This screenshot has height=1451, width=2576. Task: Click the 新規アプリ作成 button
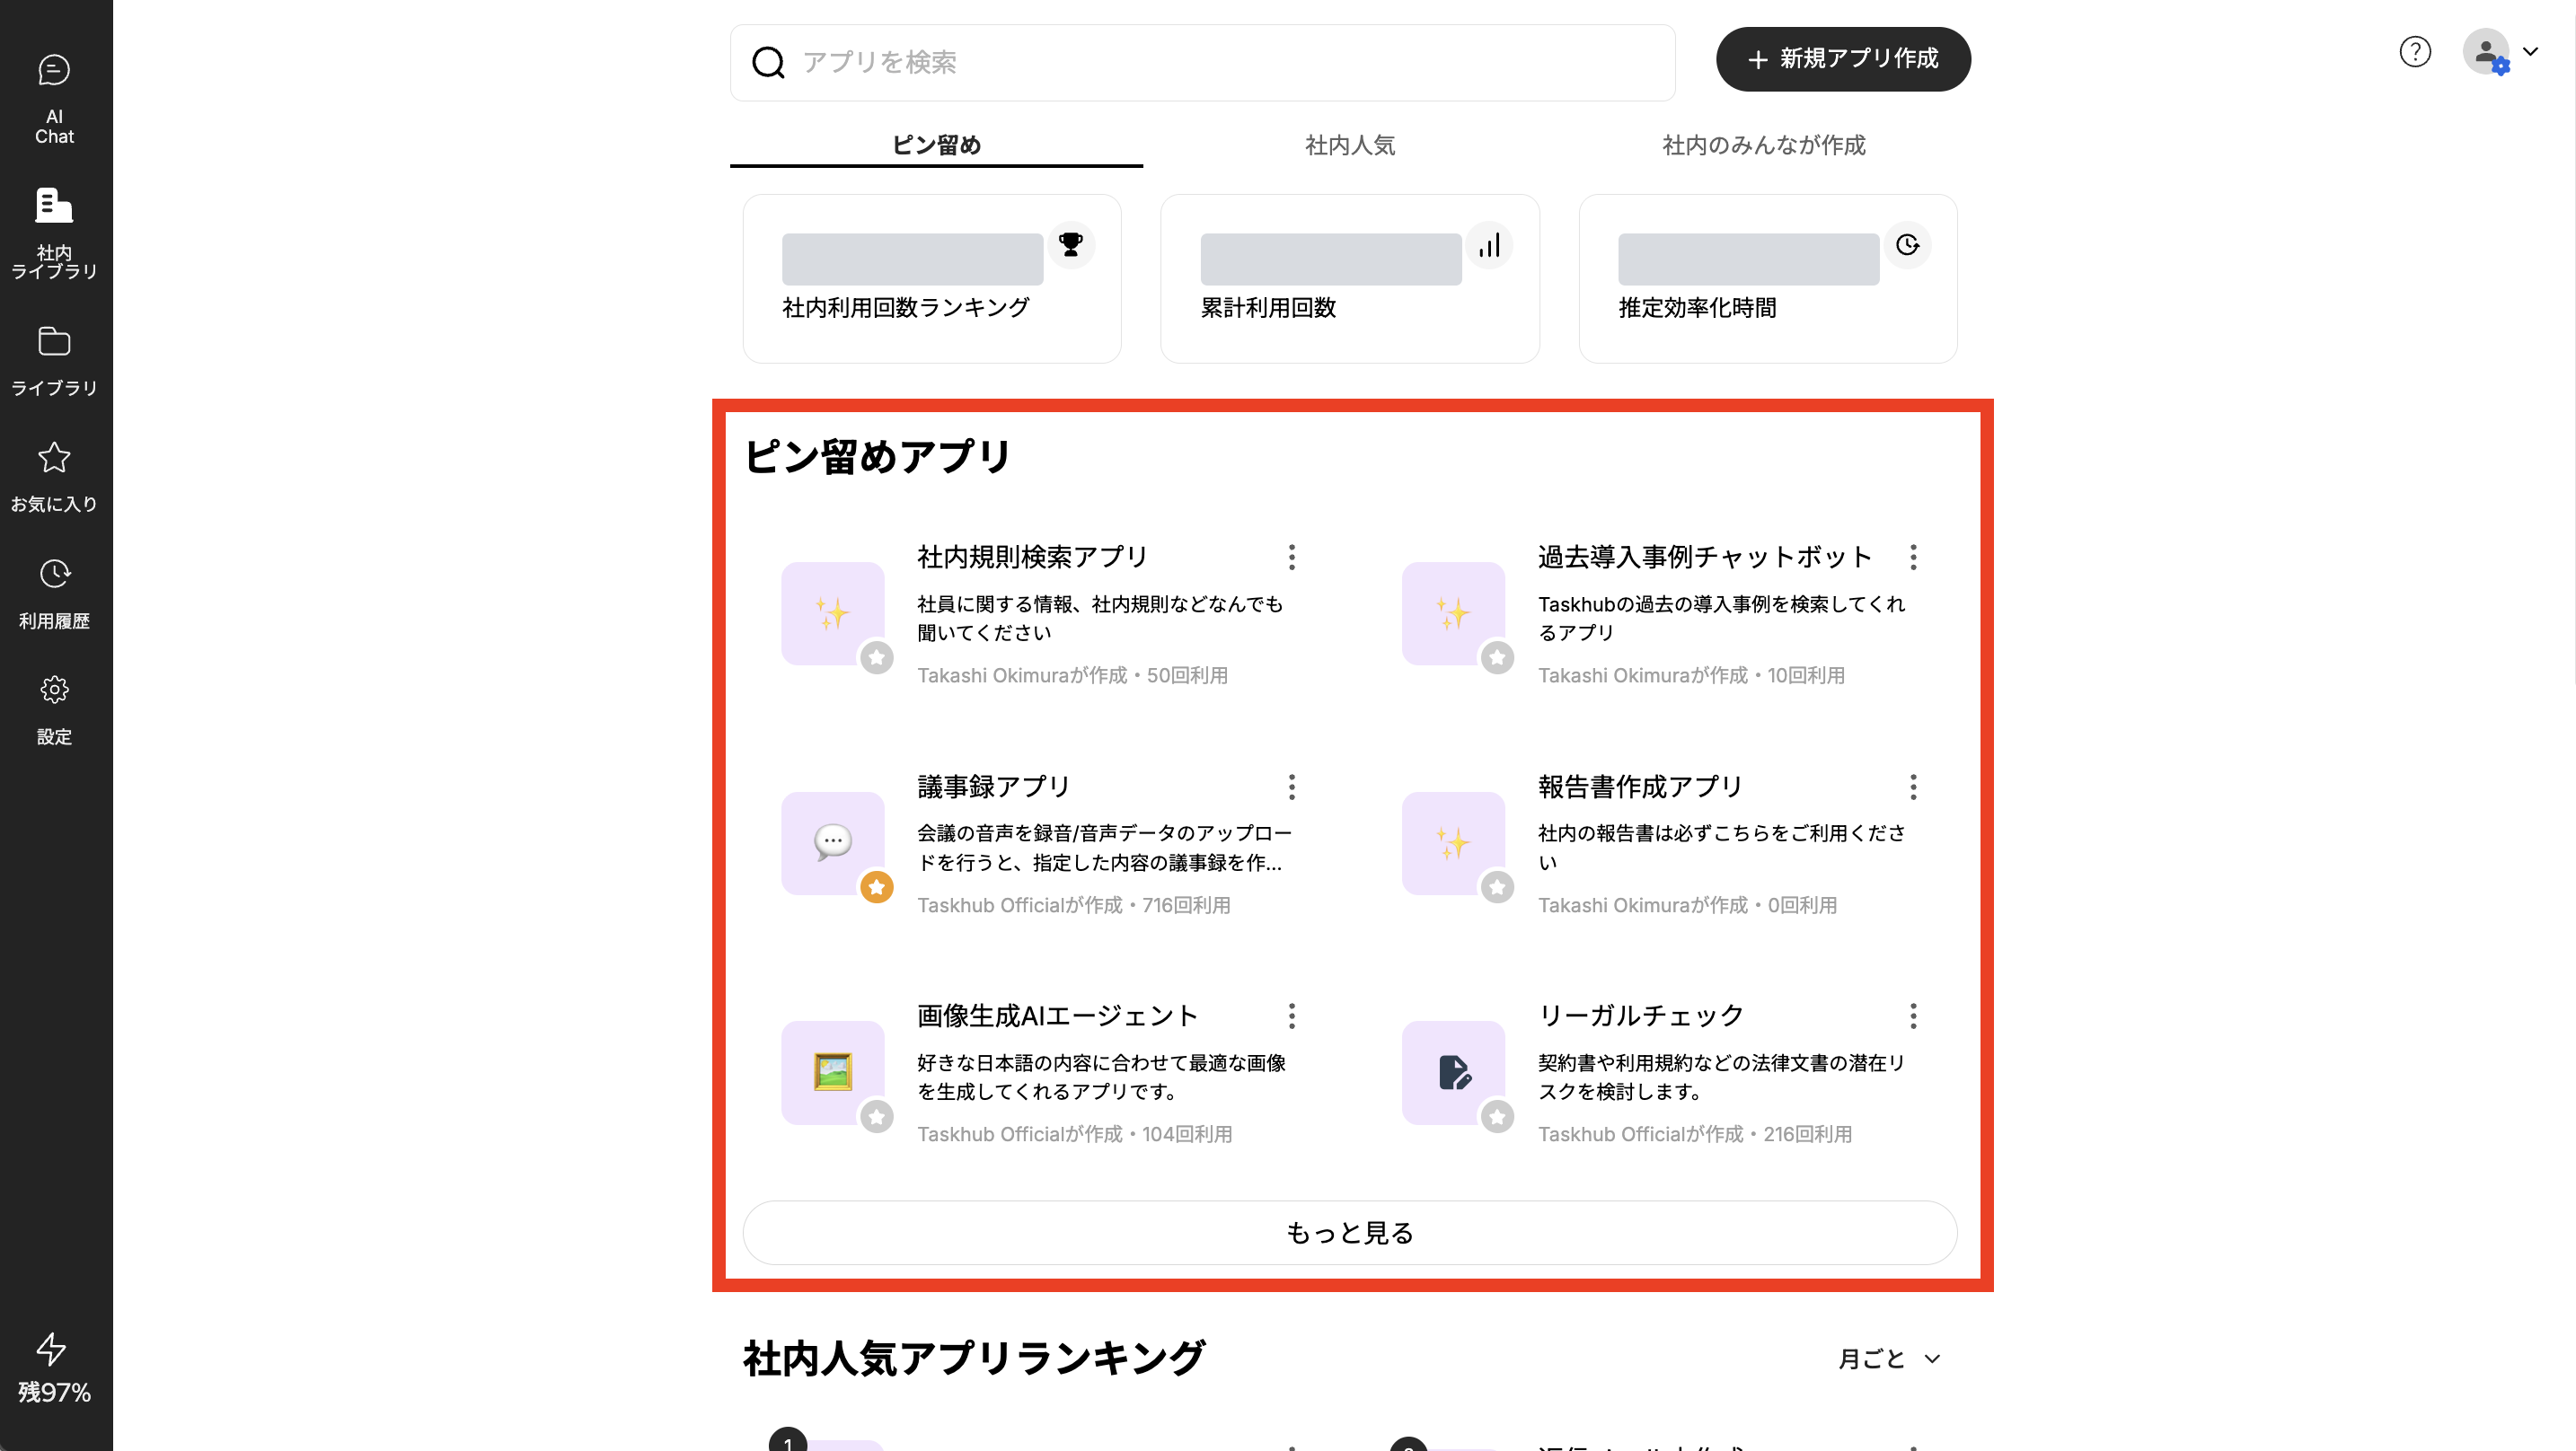[1843, 59]
